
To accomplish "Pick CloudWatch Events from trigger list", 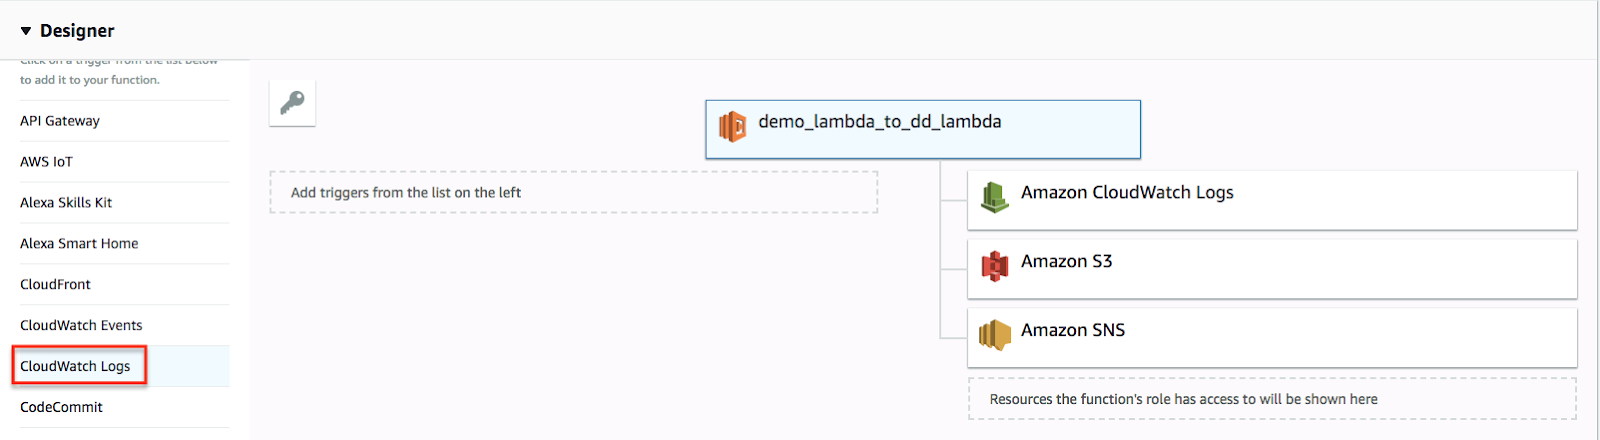I will (x=81, y=326).
